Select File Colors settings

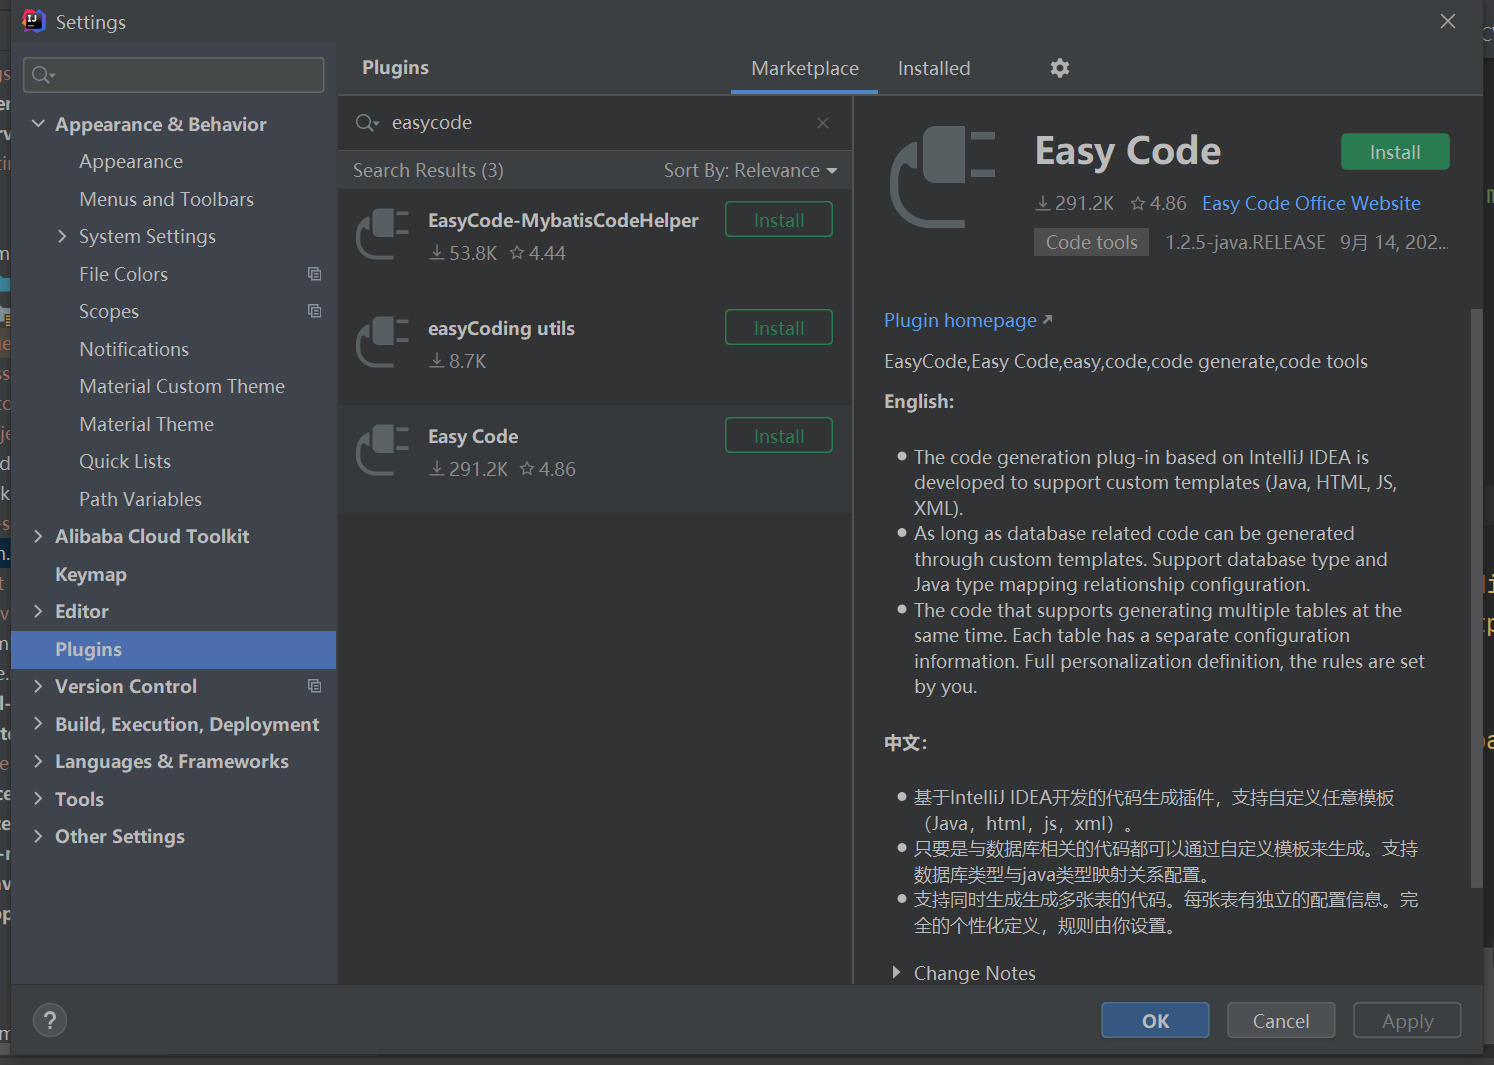(x=123, y=274)
